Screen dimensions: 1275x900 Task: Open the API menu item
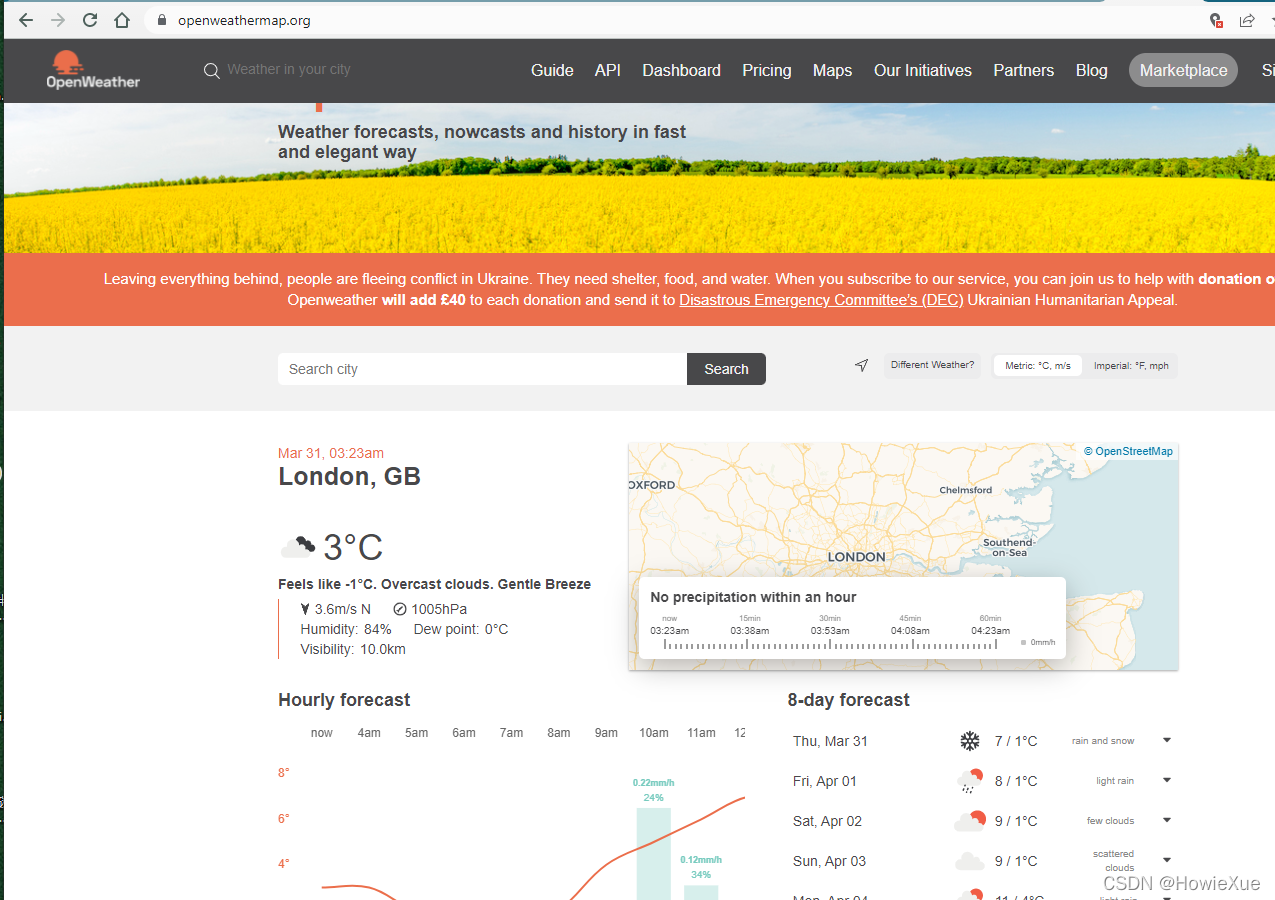(608, 70)
